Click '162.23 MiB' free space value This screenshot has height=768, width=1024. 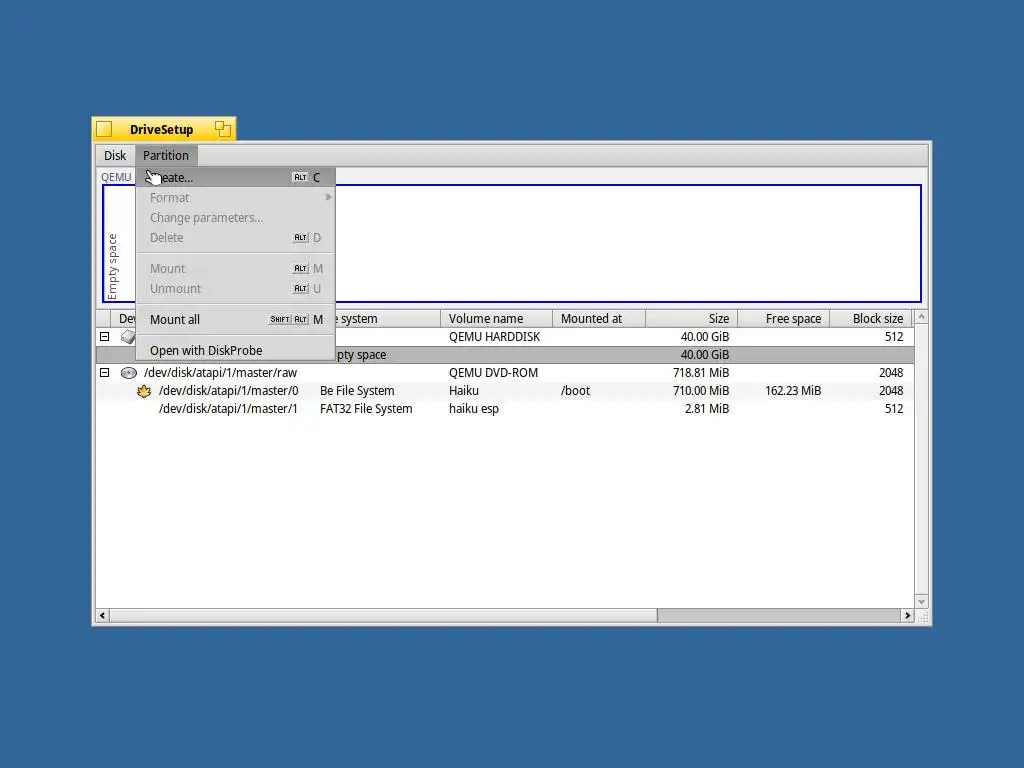point(793,391)
